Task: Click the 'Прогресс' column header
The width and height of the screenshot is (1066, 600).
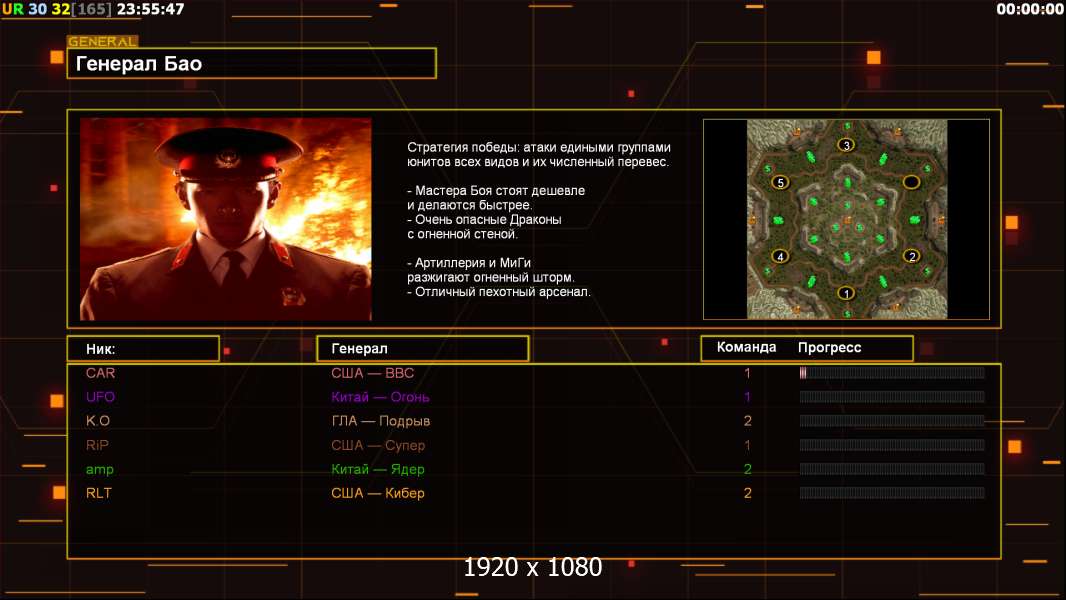Action: tap(829, 347)
